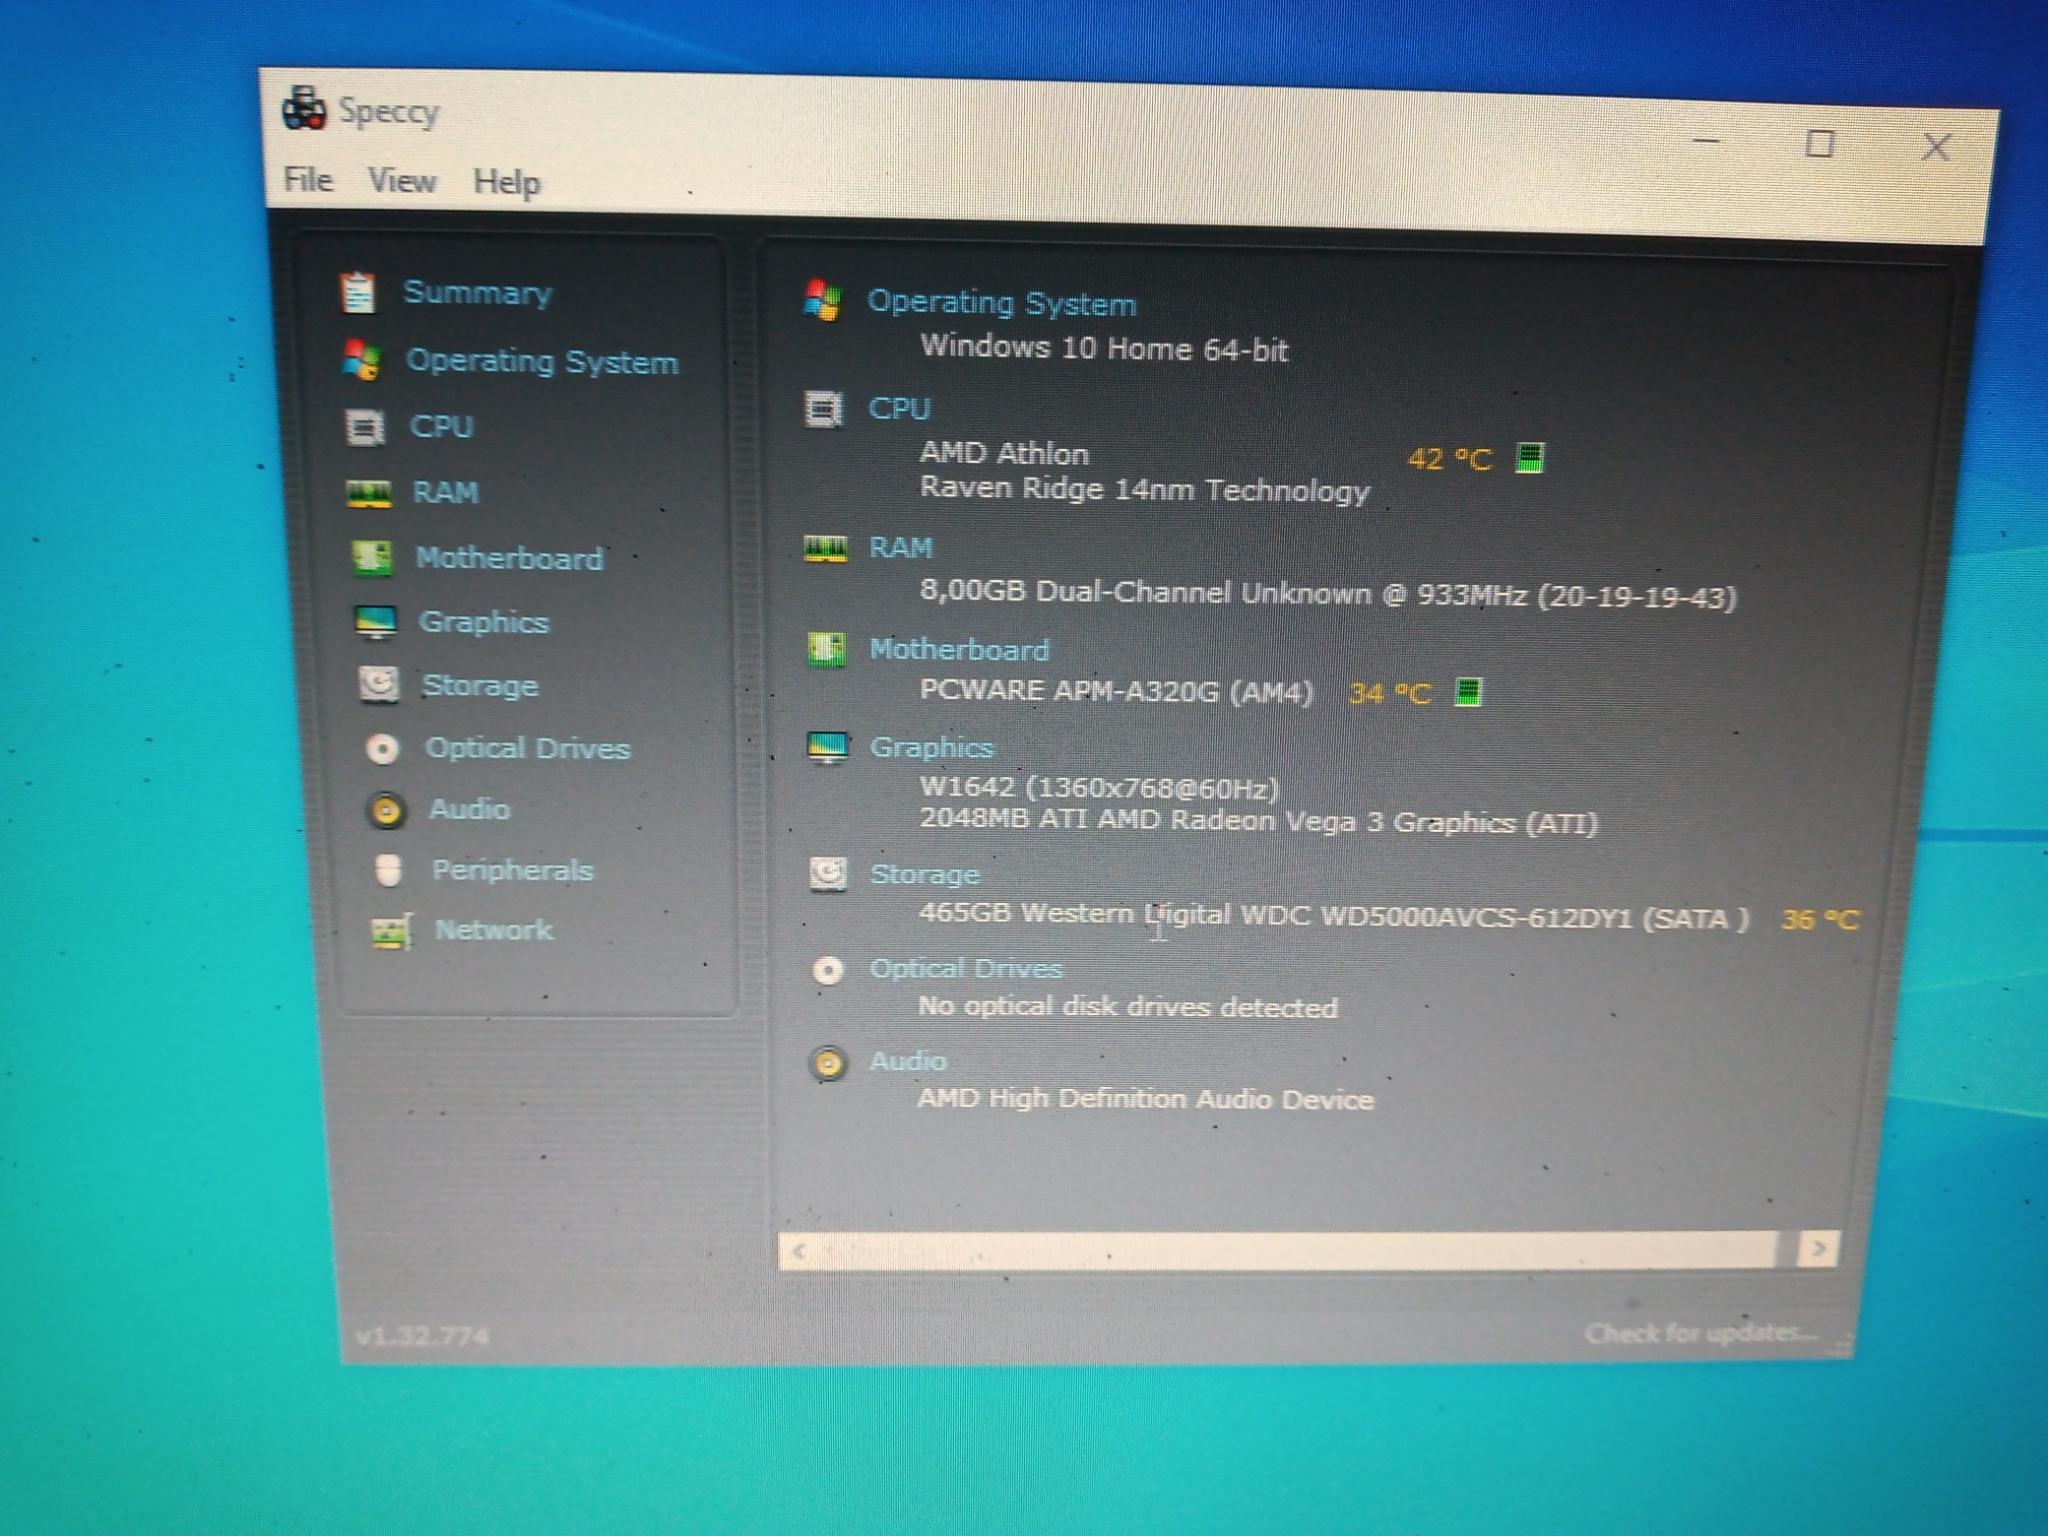Click the Operating System flag icon in sidebar
Screen dimensions: 2048x1536
click(361, 360)
